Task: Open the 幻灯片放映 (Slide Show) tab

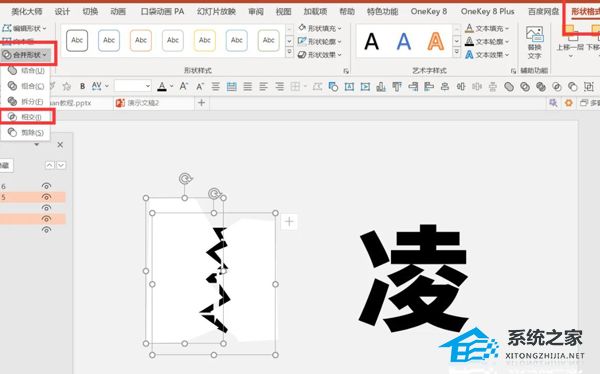Action: coord(216,11)
